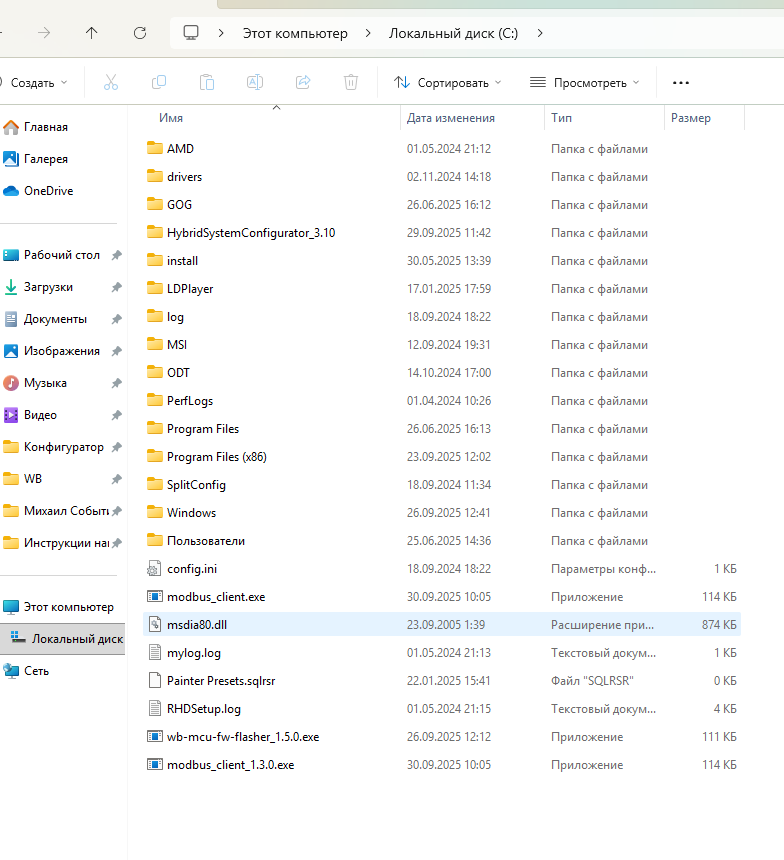Screen dimensions: 784x860
Task: Click the Cut scissors icon in toolbar
Action: pyautogui.click(x=111, y=82)
